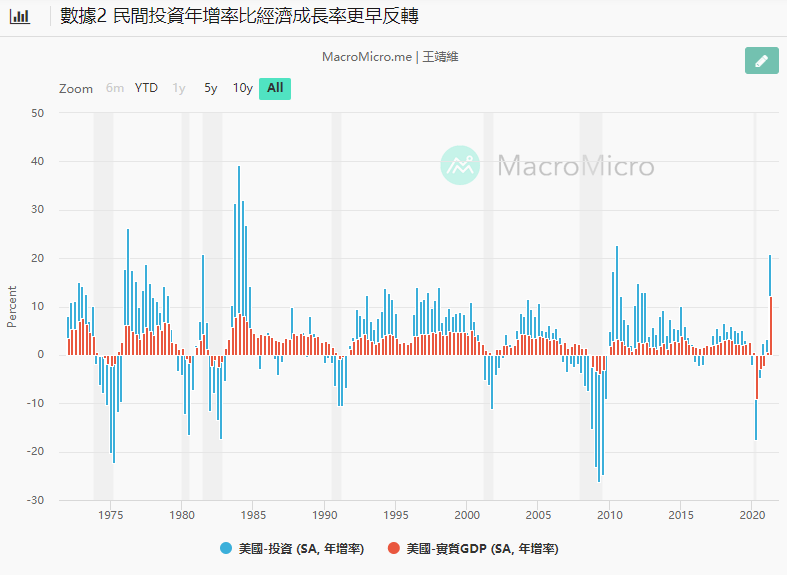The width and height of the screenshot is (787, 575).
Task: Toggle 美國-投資 series in legend
Action: click(300, 549)
